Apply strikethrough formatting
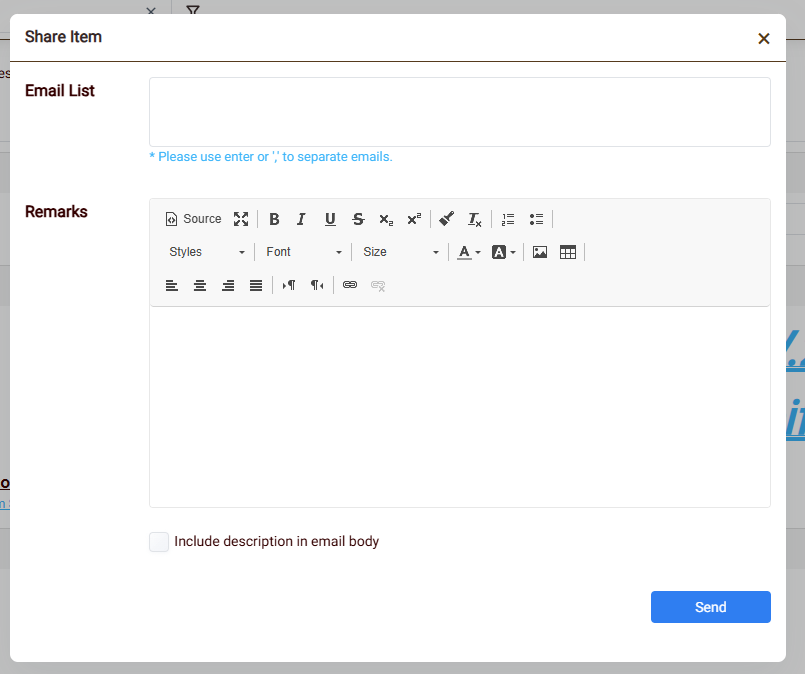 point(358,219)
